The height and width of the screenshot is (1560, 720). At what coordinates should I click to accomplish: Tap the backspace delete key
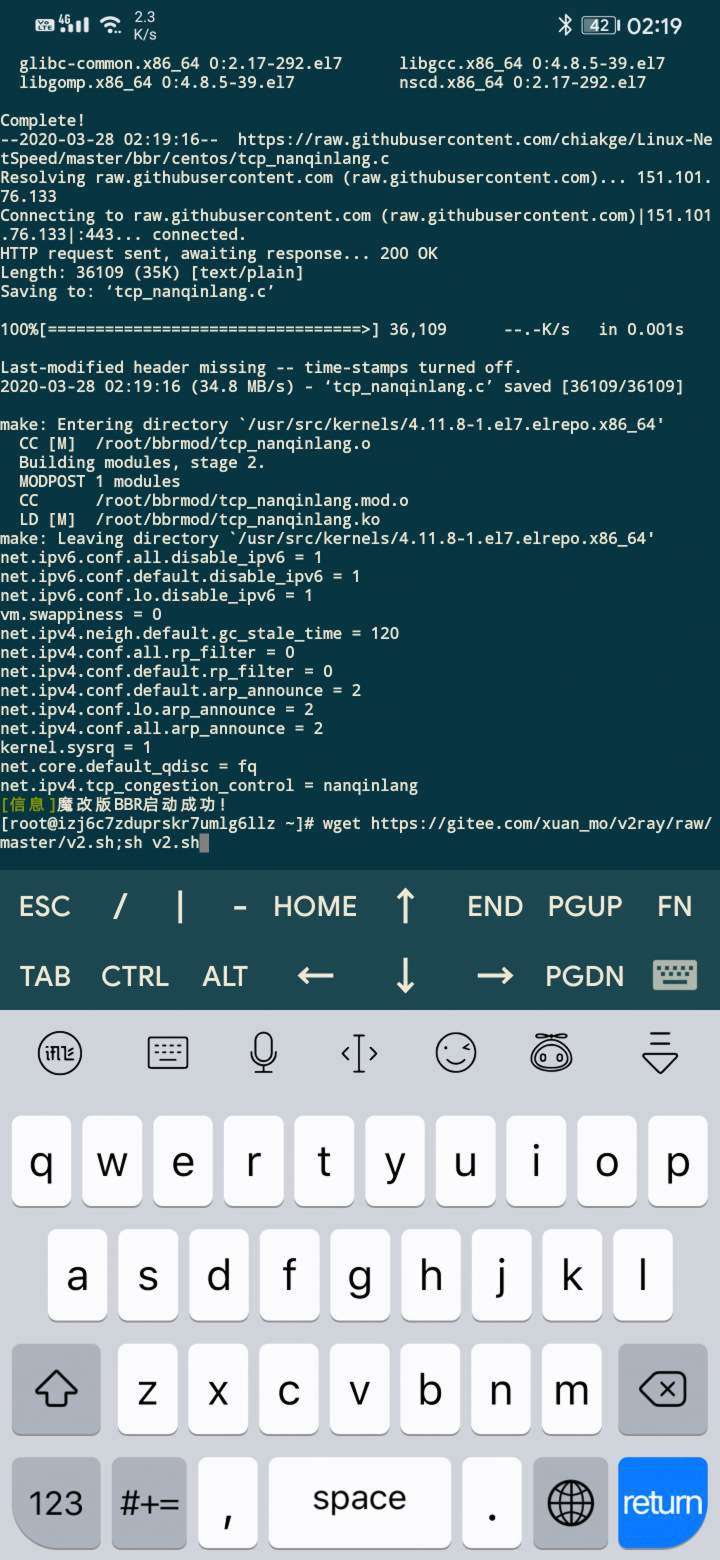coord(661,1388)
